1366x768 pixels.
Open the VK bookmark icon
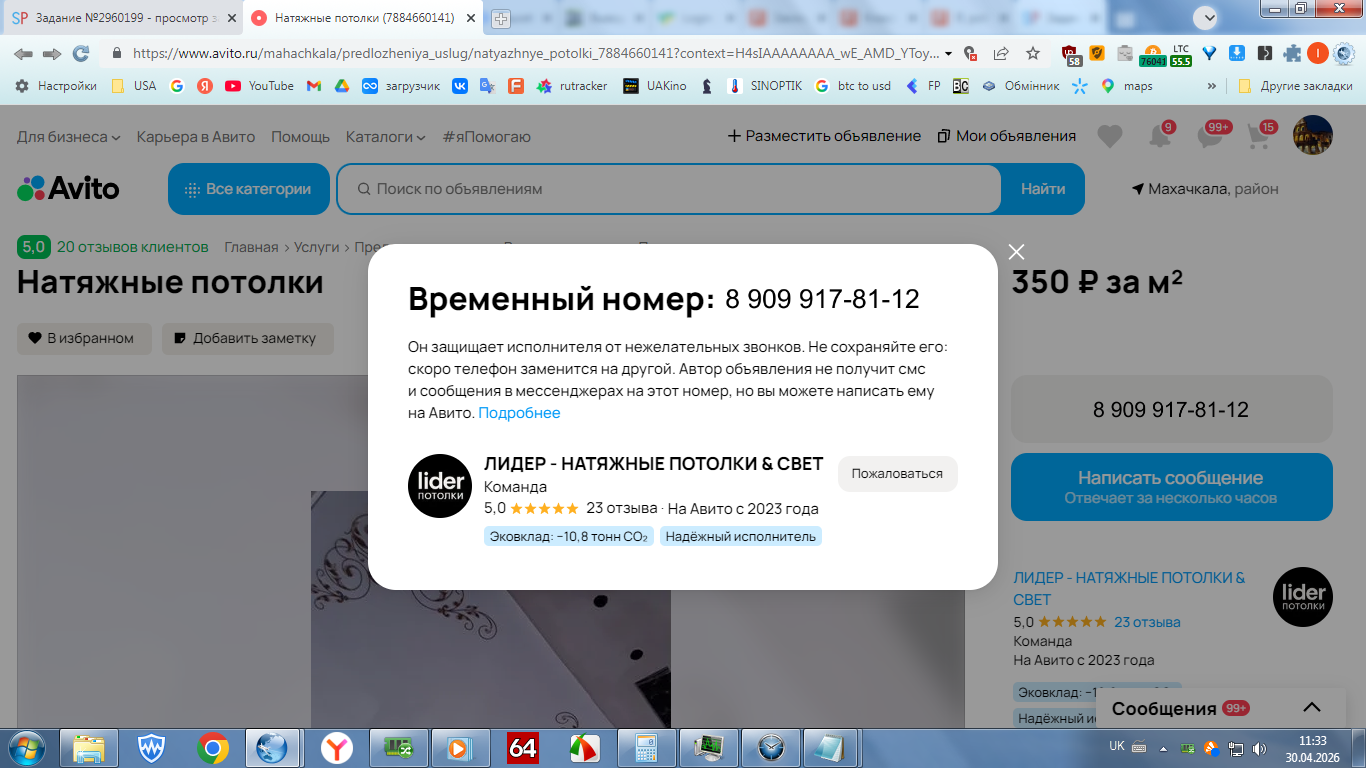tap(460, 86)
